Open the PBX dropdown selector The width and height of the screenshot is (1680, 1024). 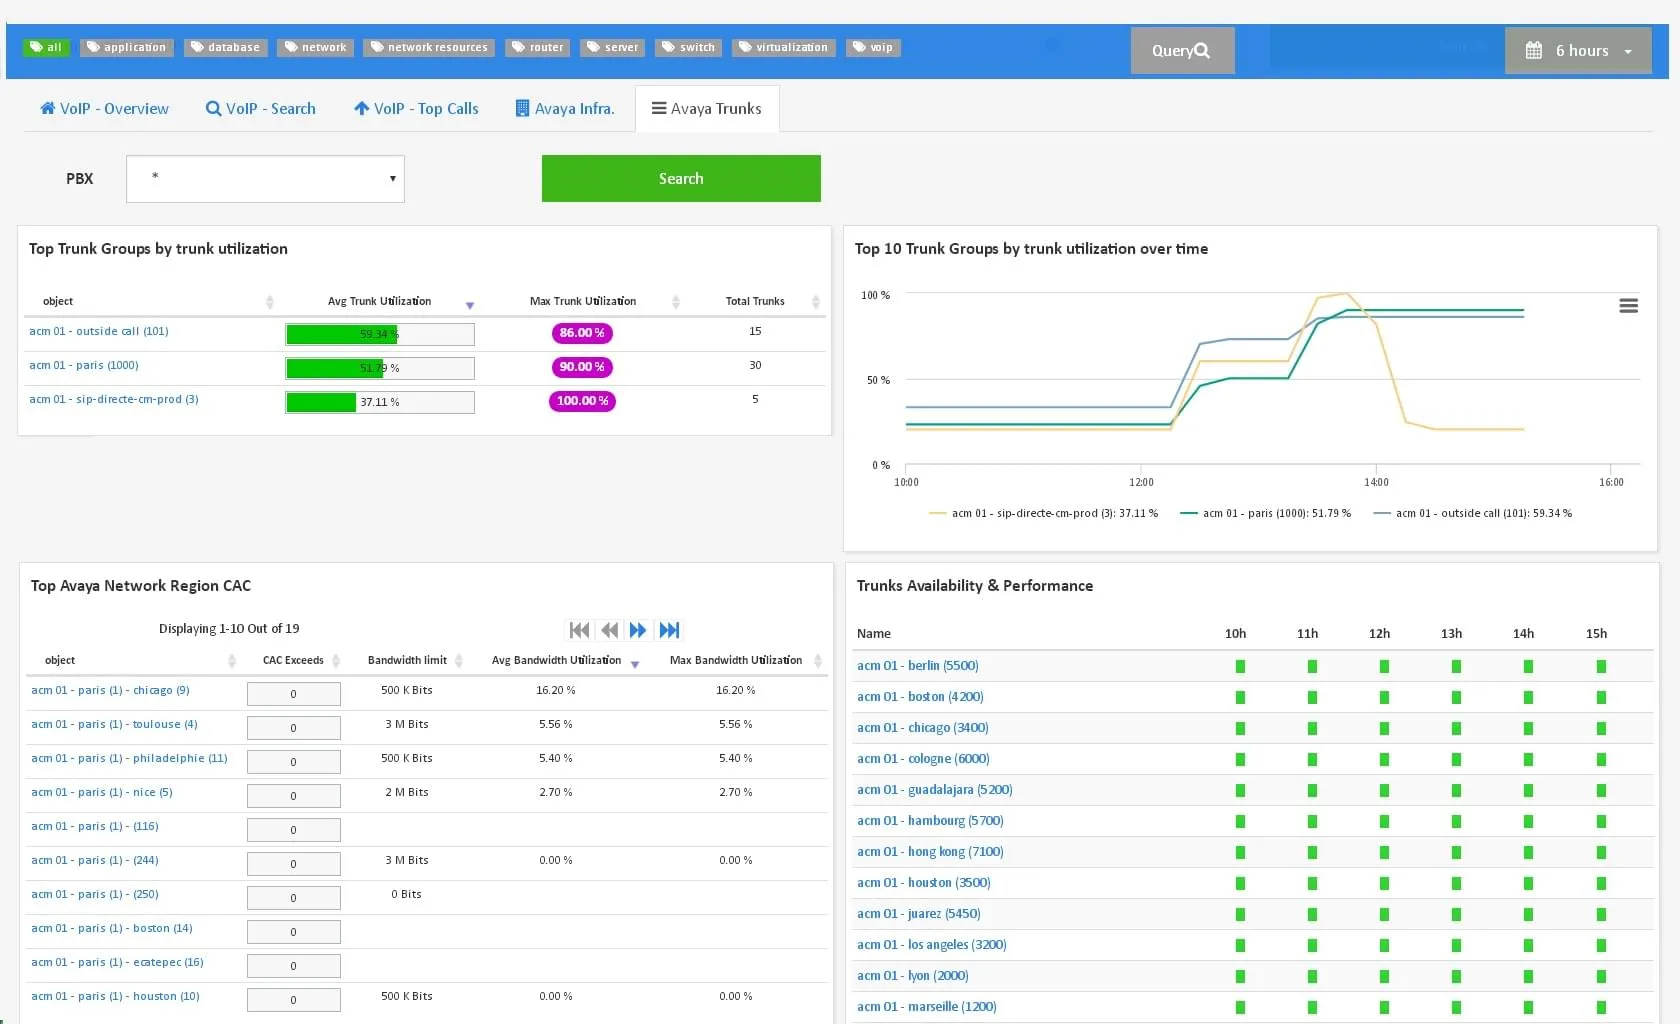pos(265,179)
